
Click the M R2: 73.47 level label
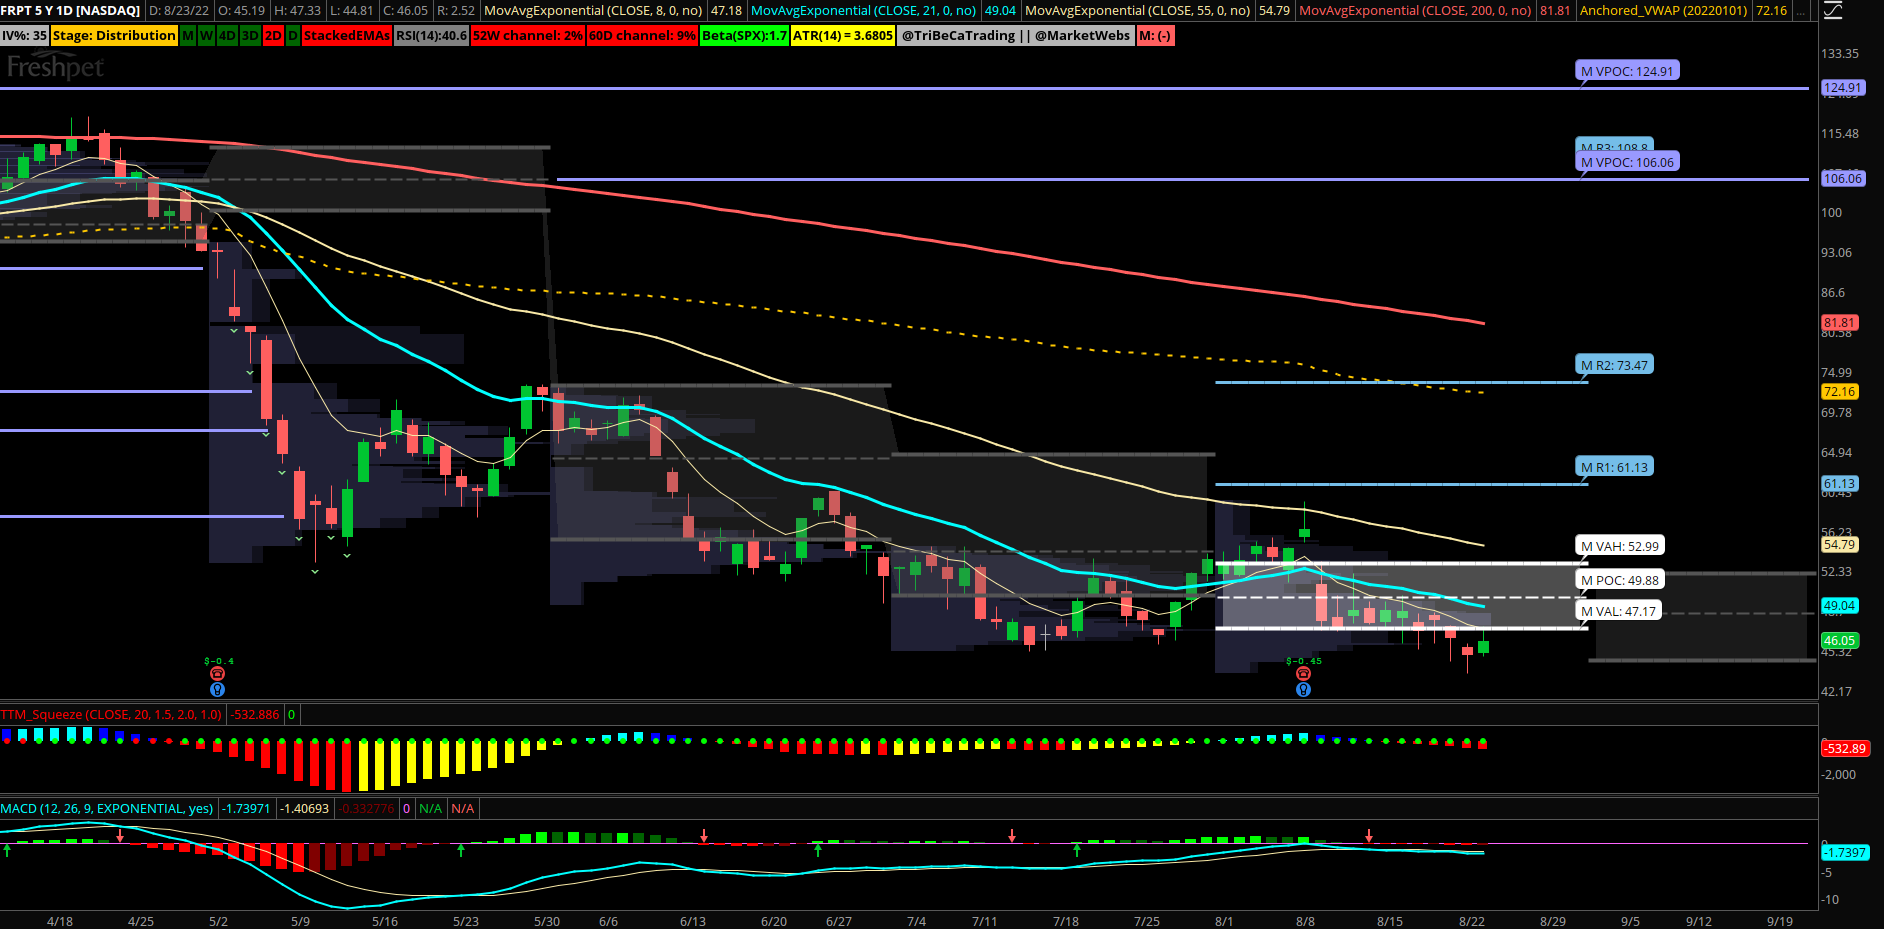pos(1614,365)
